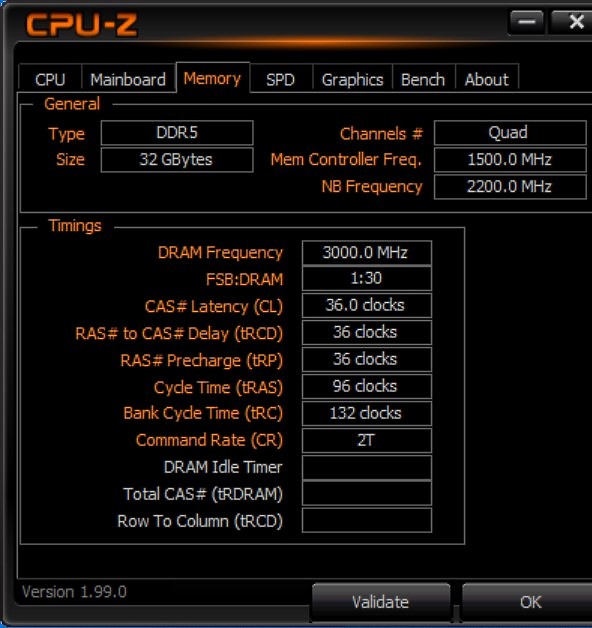Switch to the Bench tab
Image resolution: width=592 pixels, height=628 pixels.
[423, 79]
